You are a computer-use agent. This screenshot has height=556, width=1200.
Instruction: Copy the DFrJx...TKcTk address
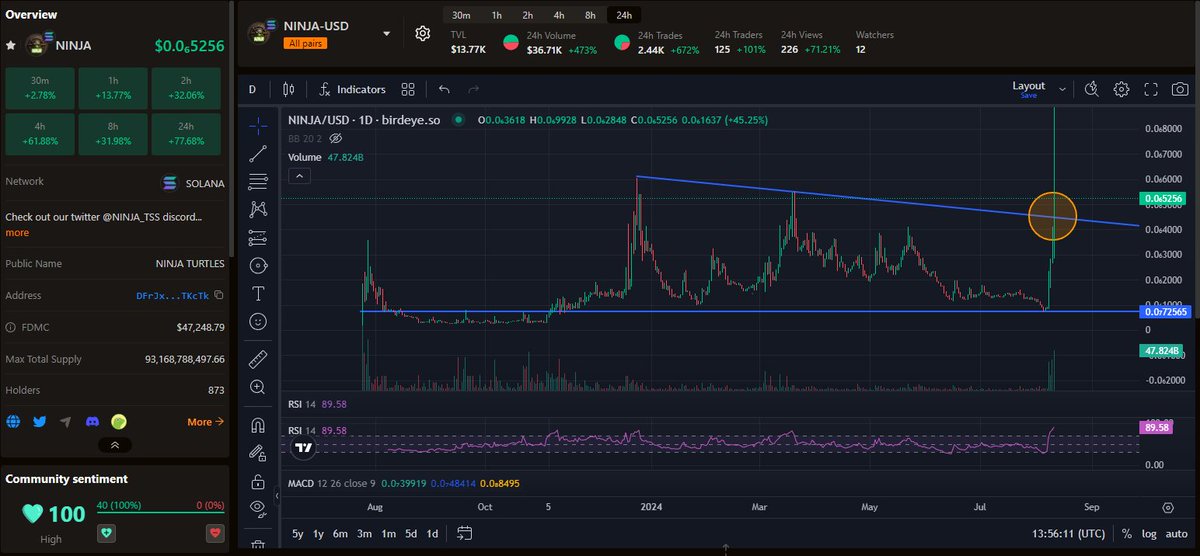click(x=219, y=296)
